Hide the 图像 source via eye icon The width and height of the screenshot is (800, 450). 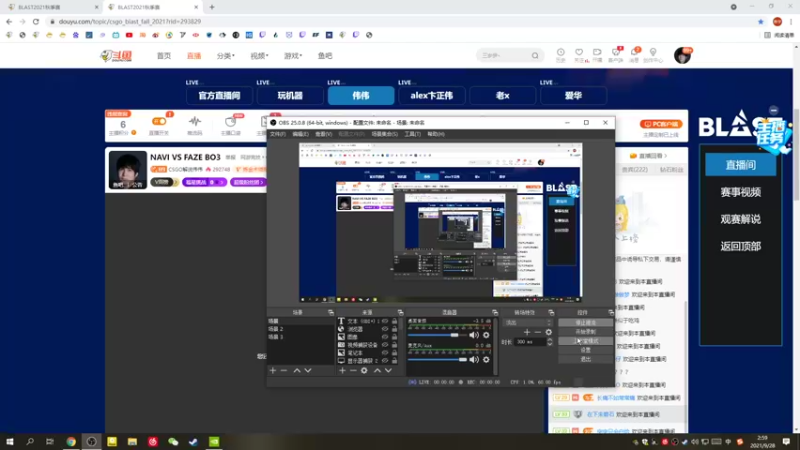[x=385, y=337]
